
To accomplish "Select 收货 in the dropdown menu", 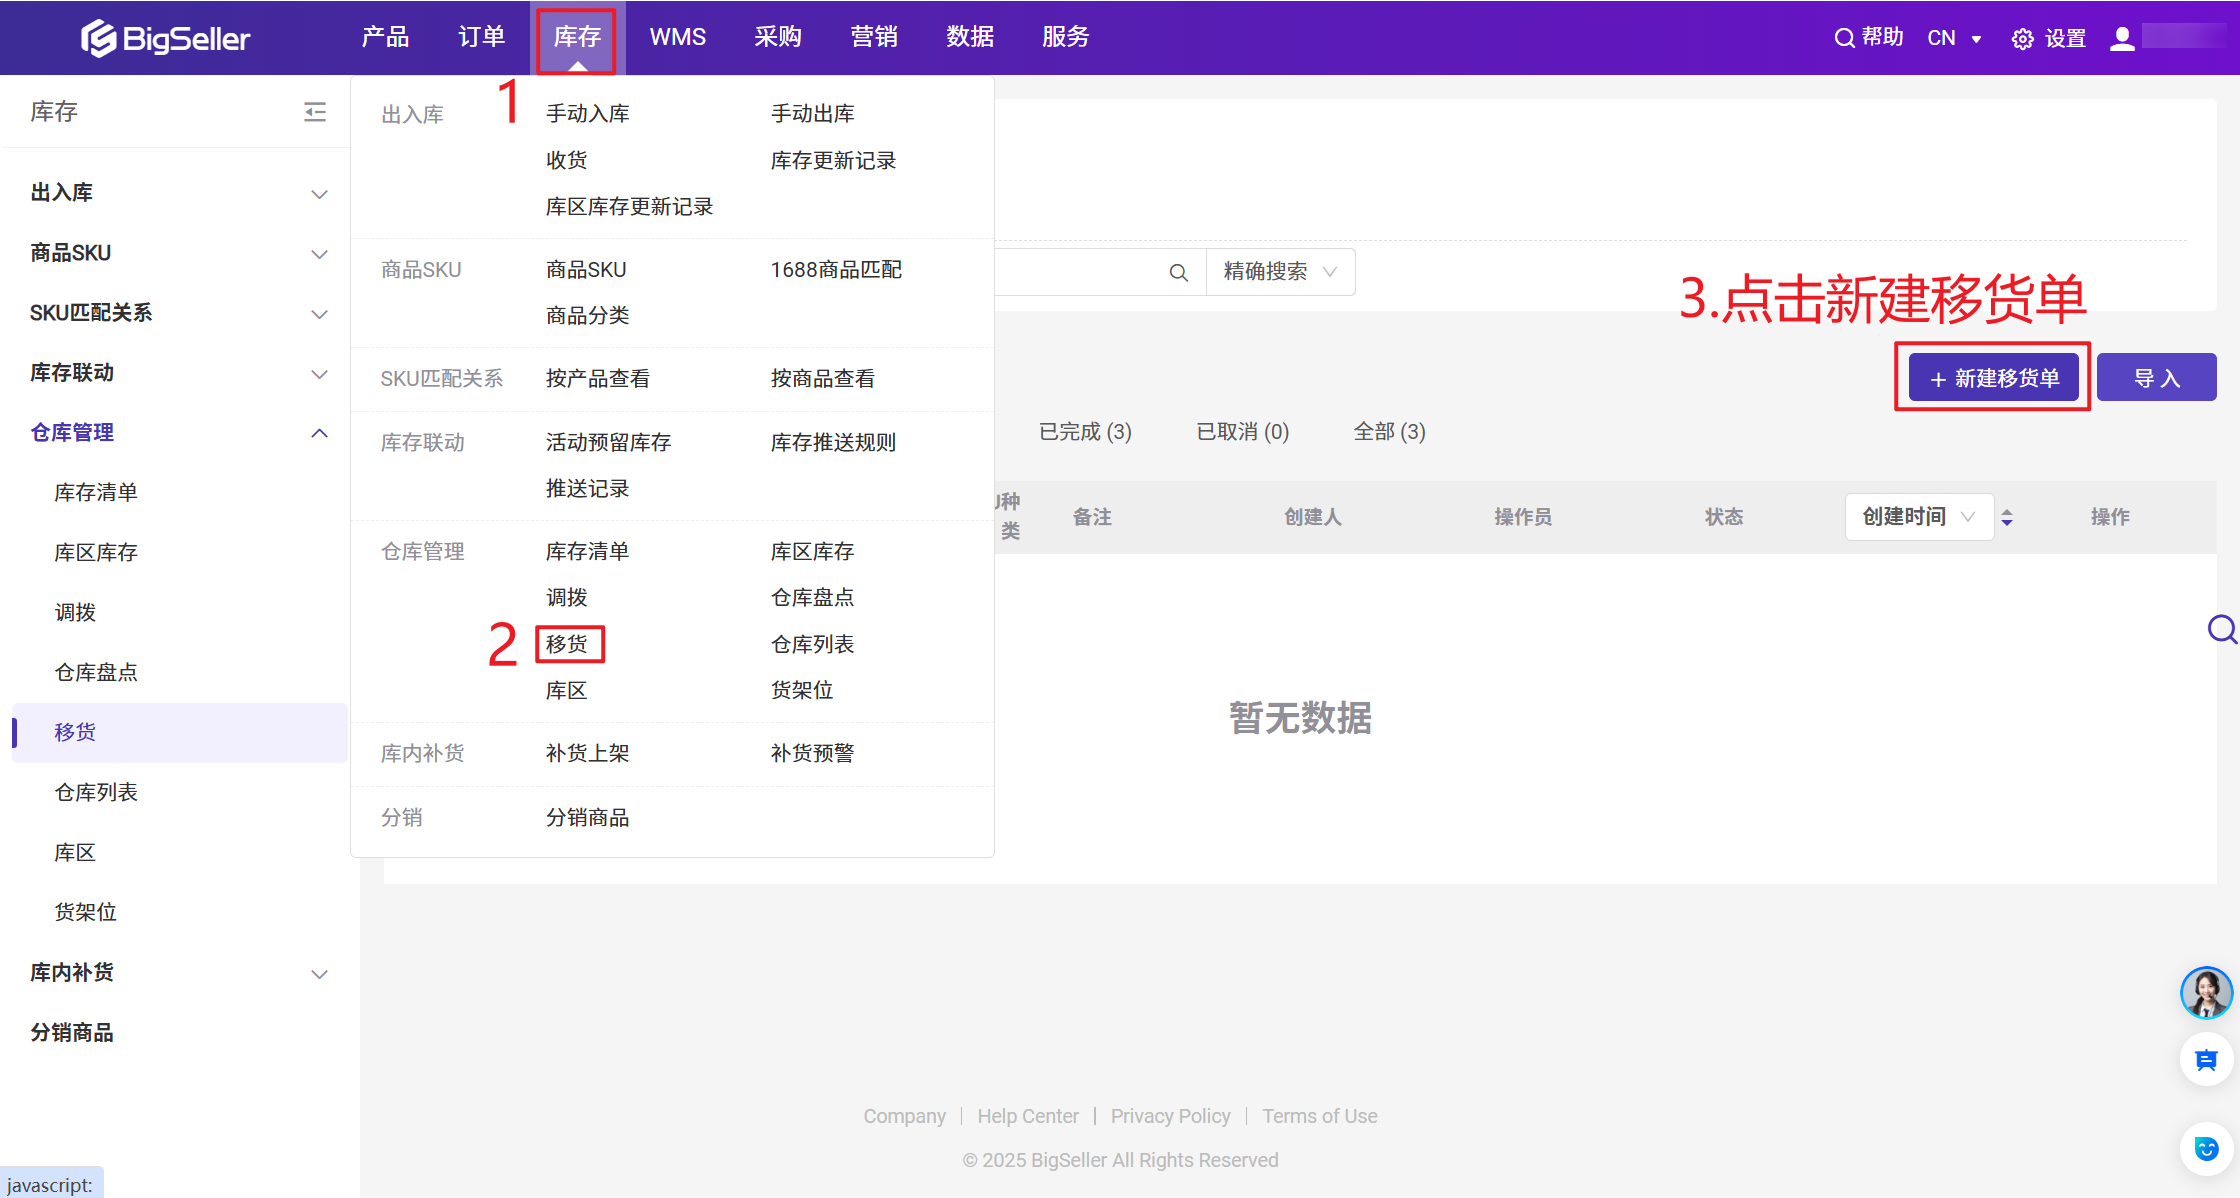I will pyautogui.click(x=566, y=160).
